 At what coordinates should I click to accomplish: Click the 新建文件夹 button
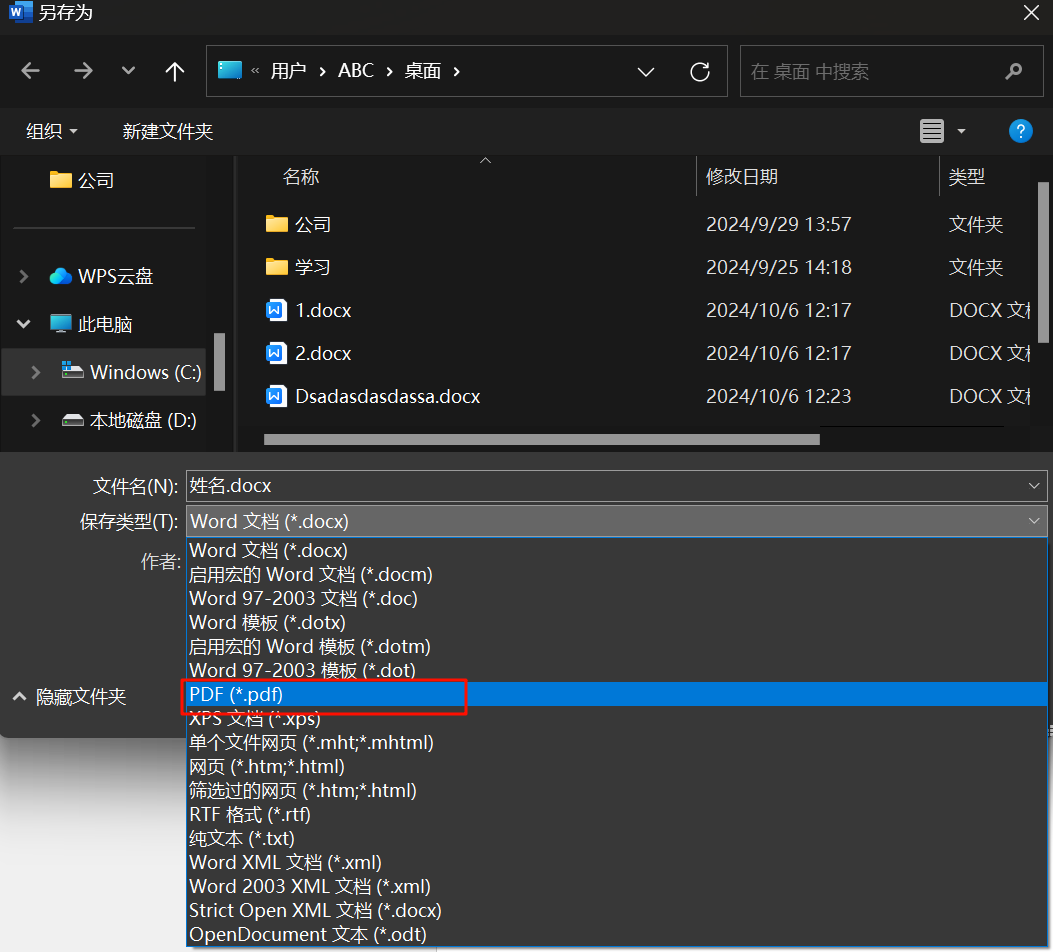167,131
